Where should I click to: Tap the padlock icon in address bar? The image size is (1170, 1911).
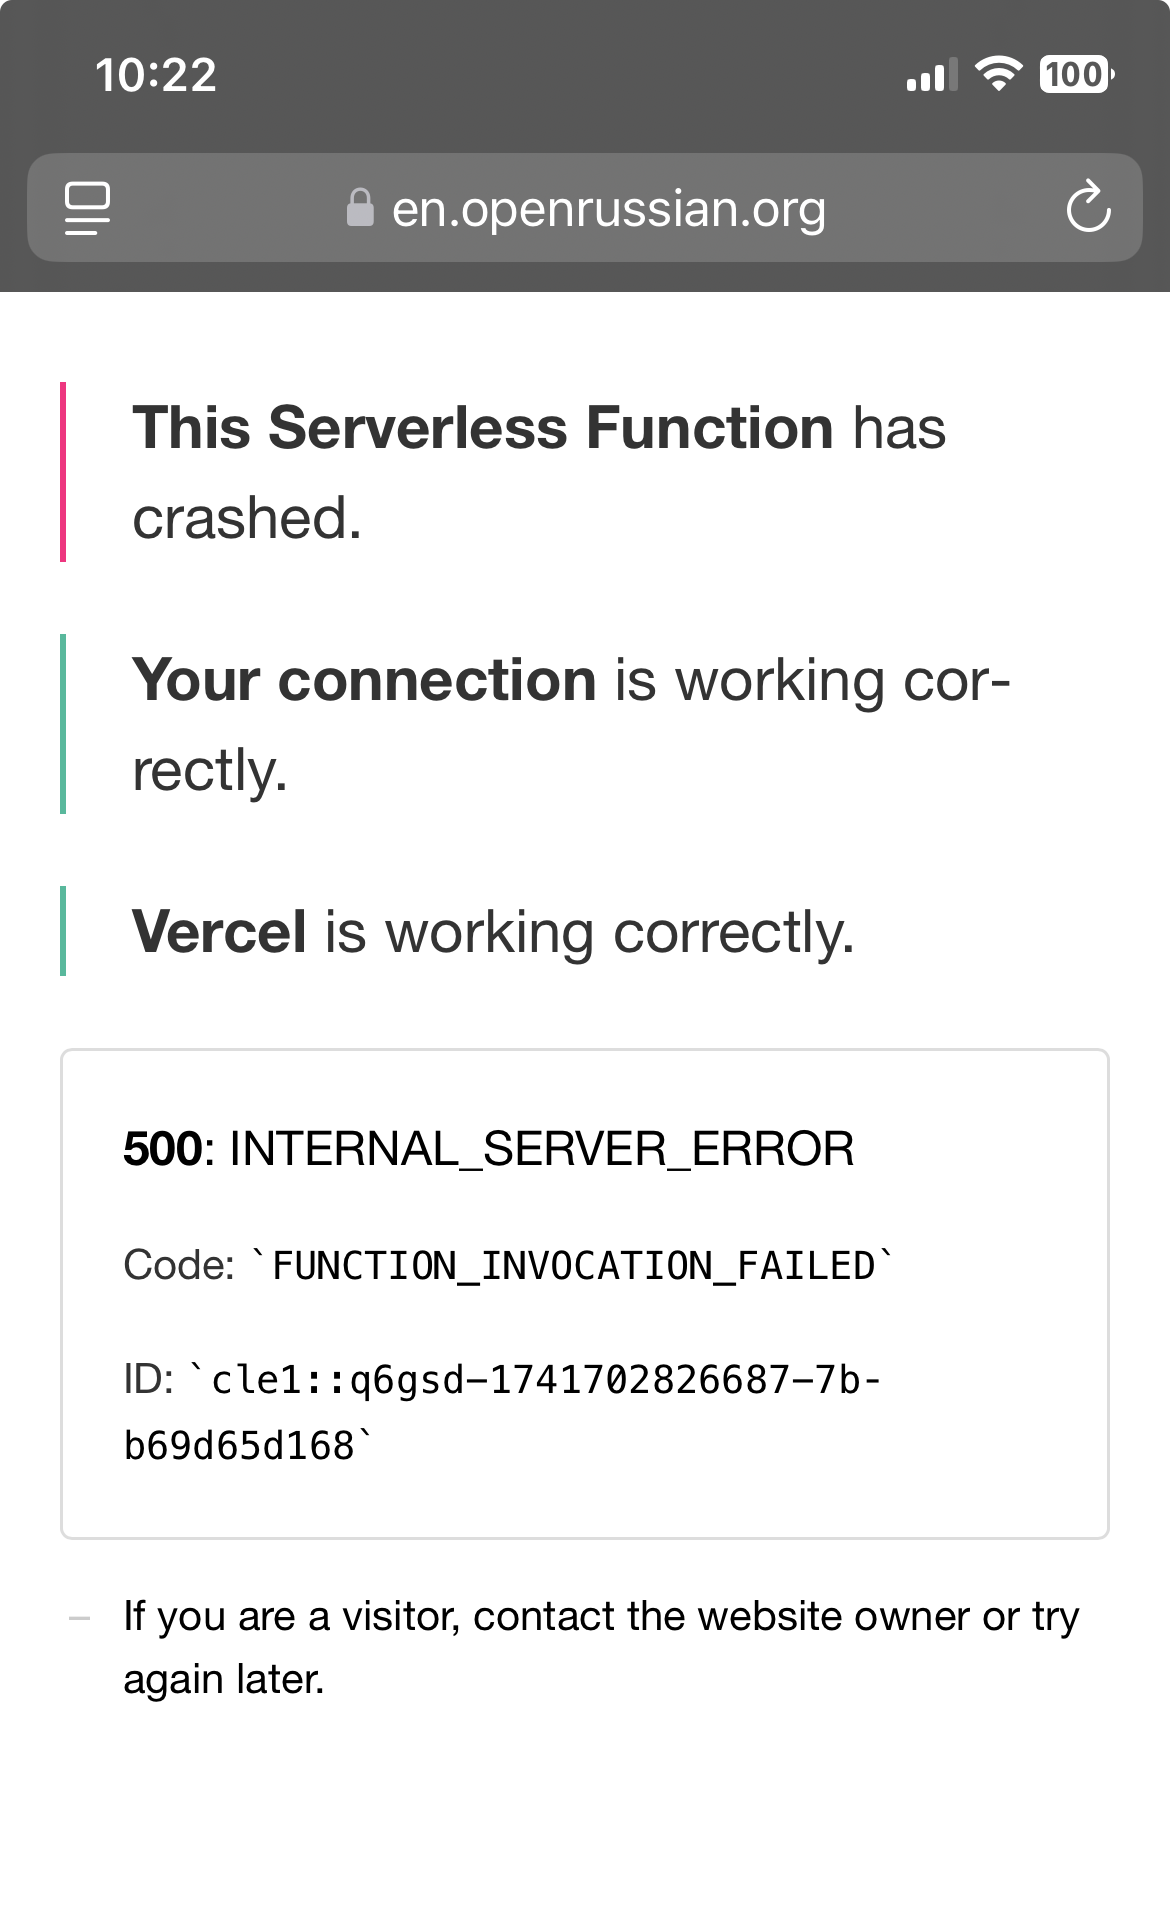click(360, 208)
